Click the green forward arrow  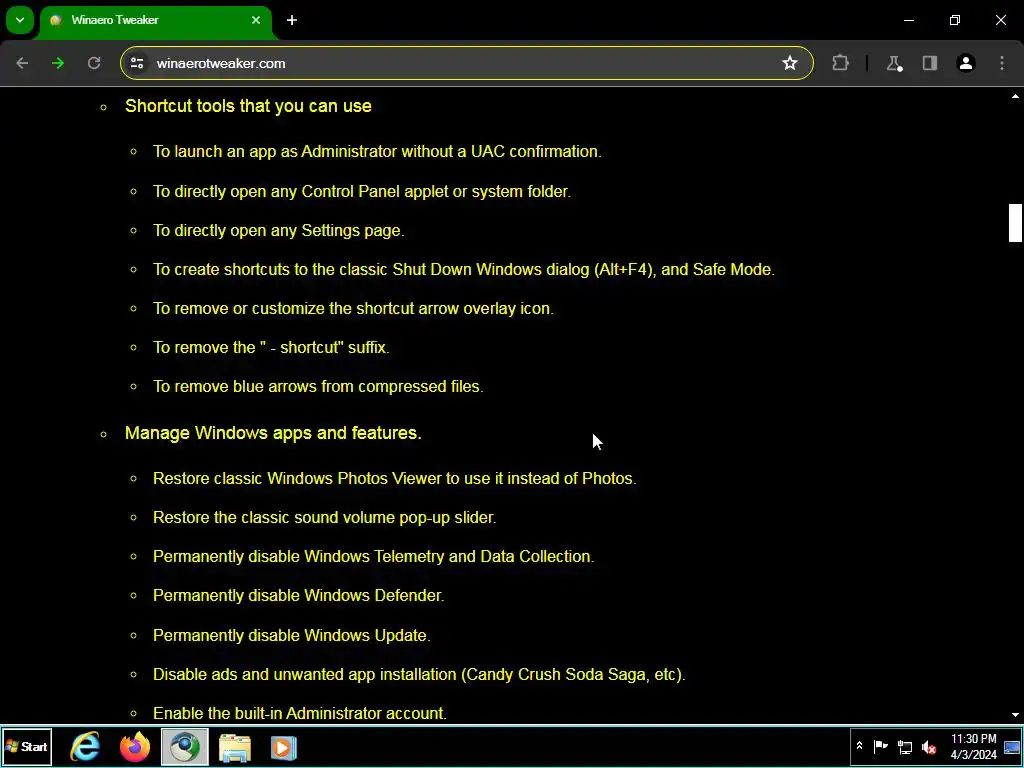click(x=58, y=63)
